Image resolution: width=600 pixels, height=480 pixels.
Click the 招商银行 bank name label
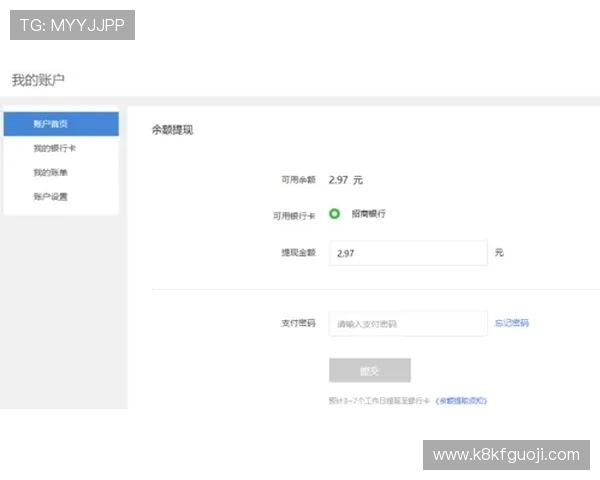coord(368,214)
